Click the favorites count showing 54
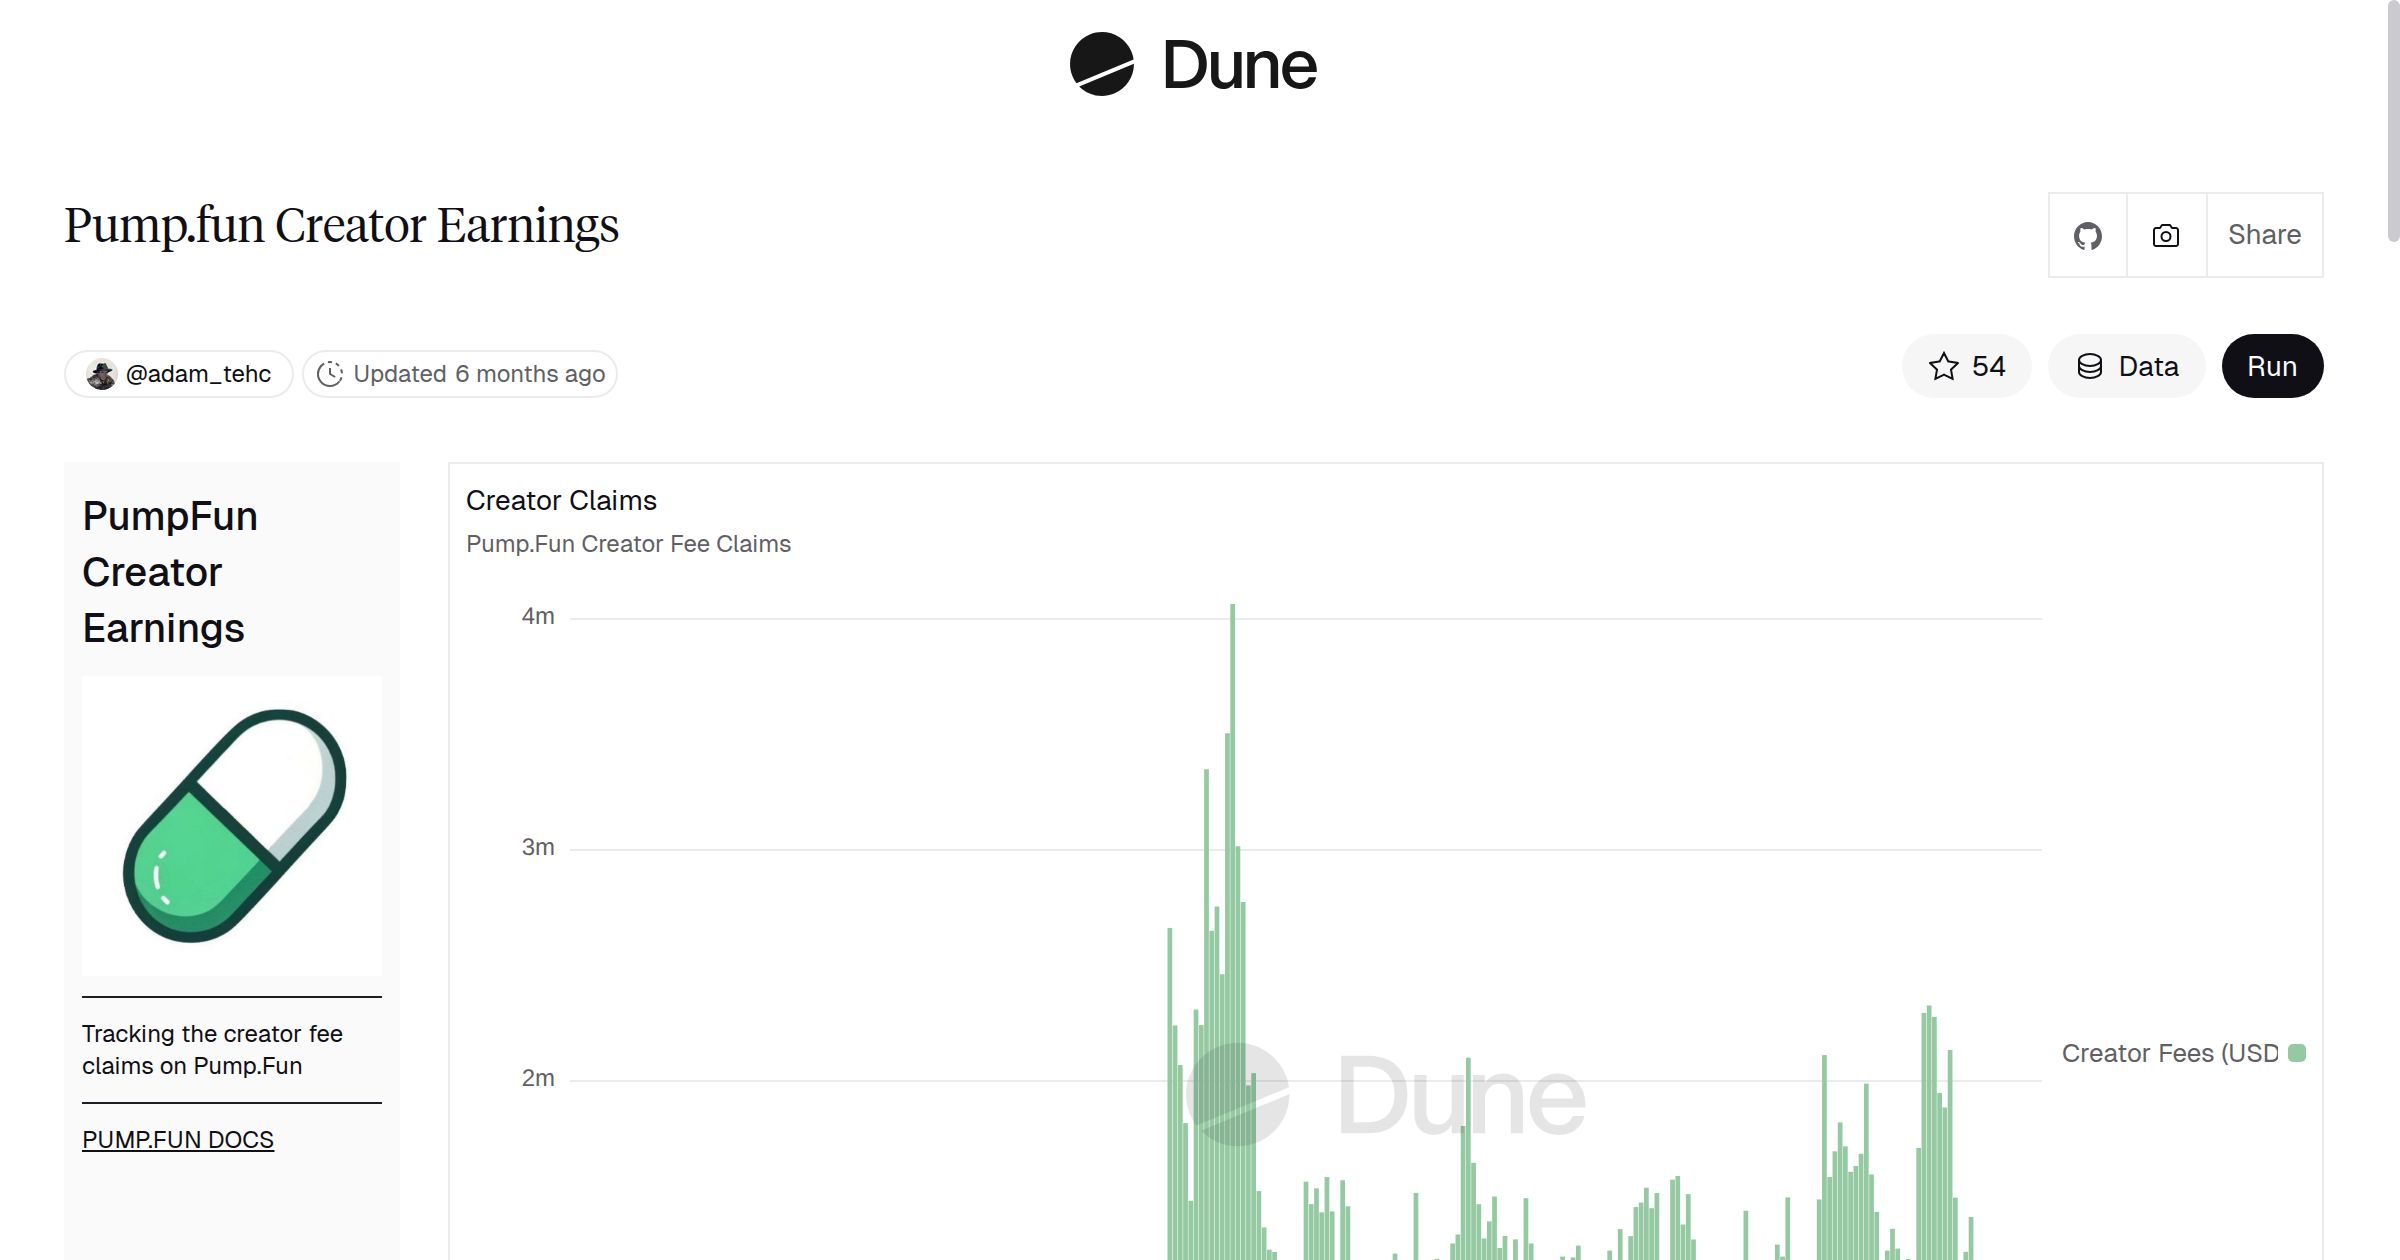The width and height of the screenshot is (2400, 1260). point(1986,366)
